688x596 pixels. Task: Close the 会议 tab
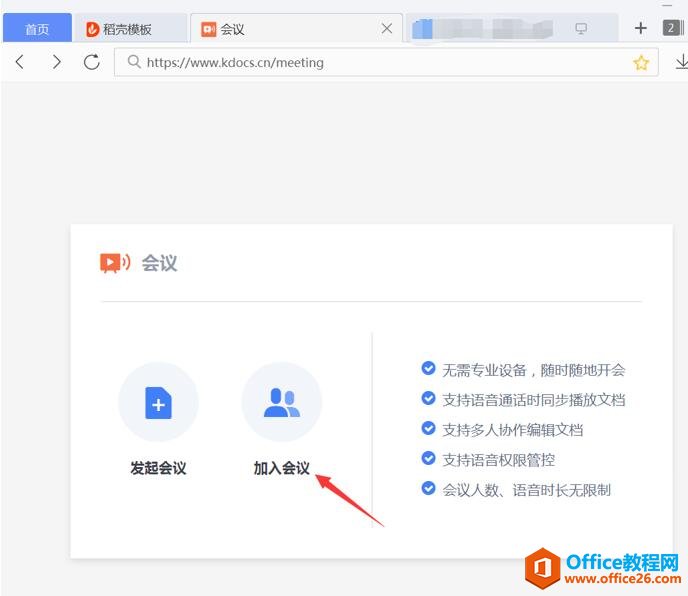coord(387,29)
